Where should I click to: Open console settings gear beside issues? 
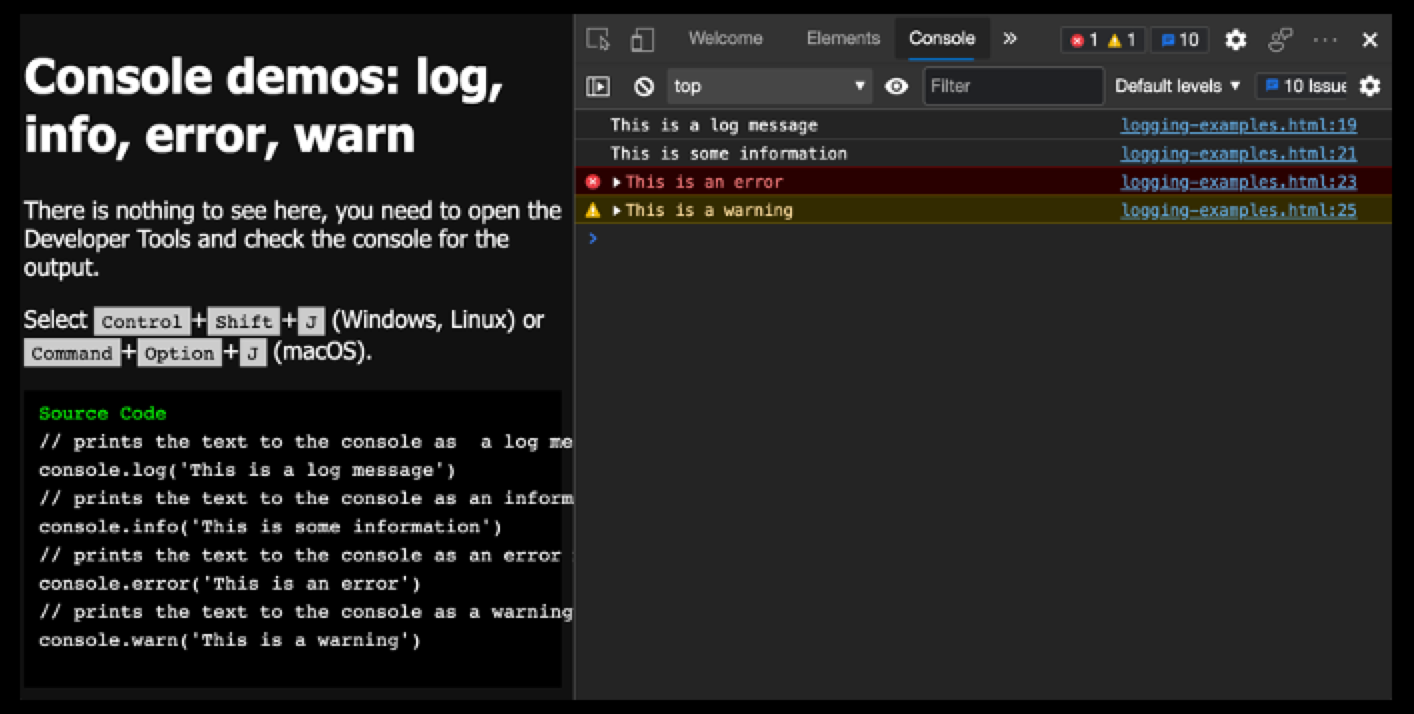click(x=1370, y=86)
